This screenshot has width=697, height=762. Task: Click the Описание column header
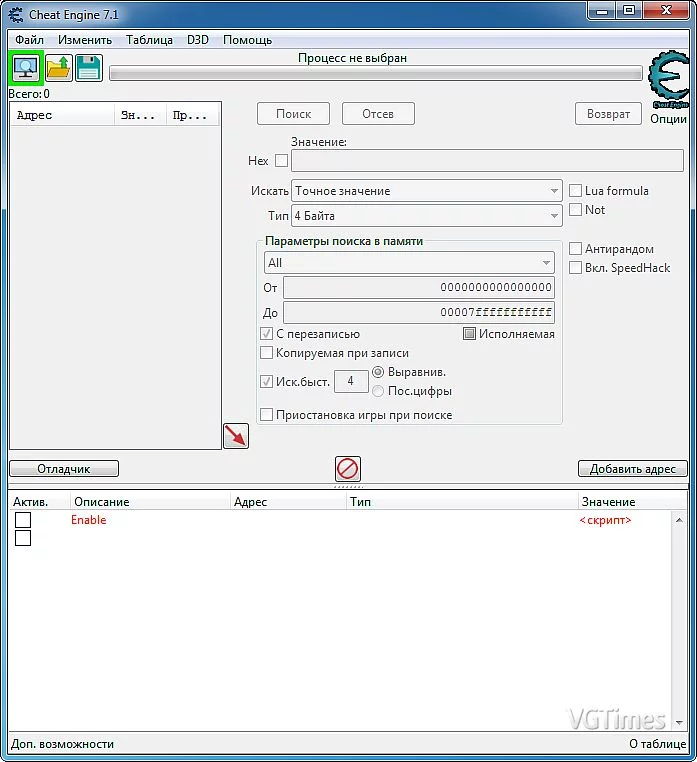[x=150, y=502]
